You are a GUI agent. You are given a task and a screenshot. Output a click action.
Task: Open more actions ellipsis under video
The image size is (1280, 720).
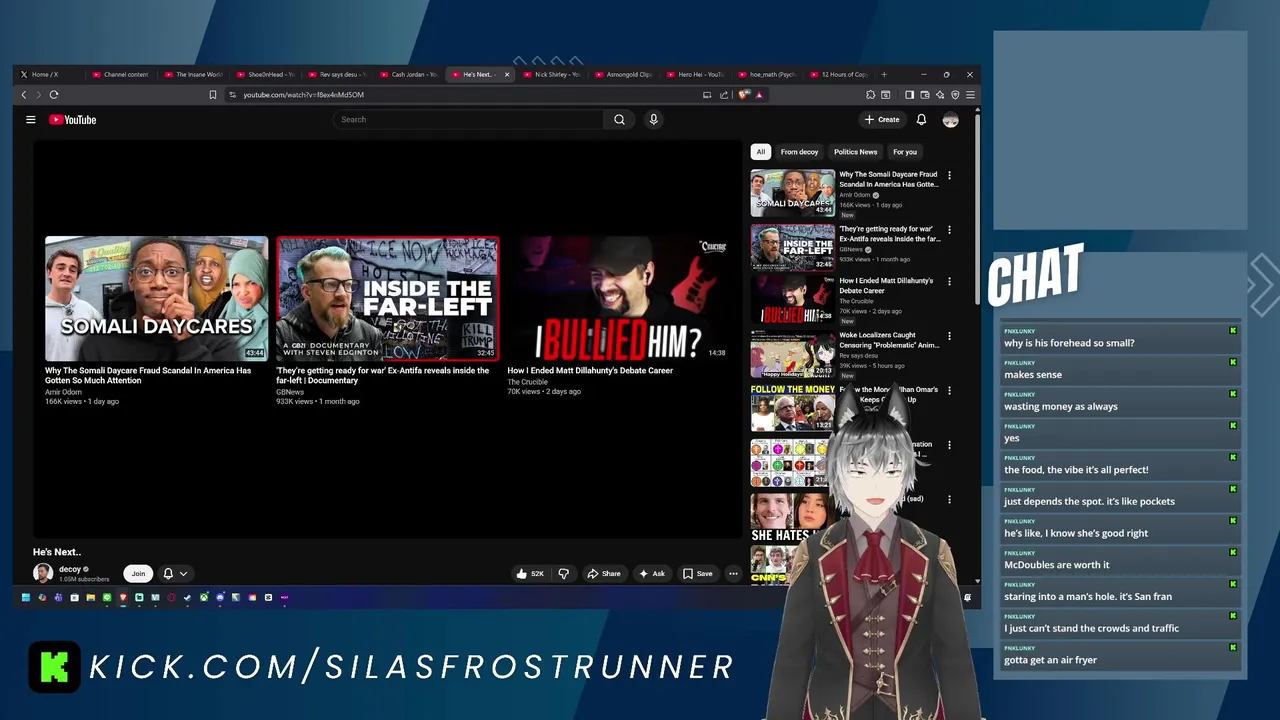tap(733, 574)
